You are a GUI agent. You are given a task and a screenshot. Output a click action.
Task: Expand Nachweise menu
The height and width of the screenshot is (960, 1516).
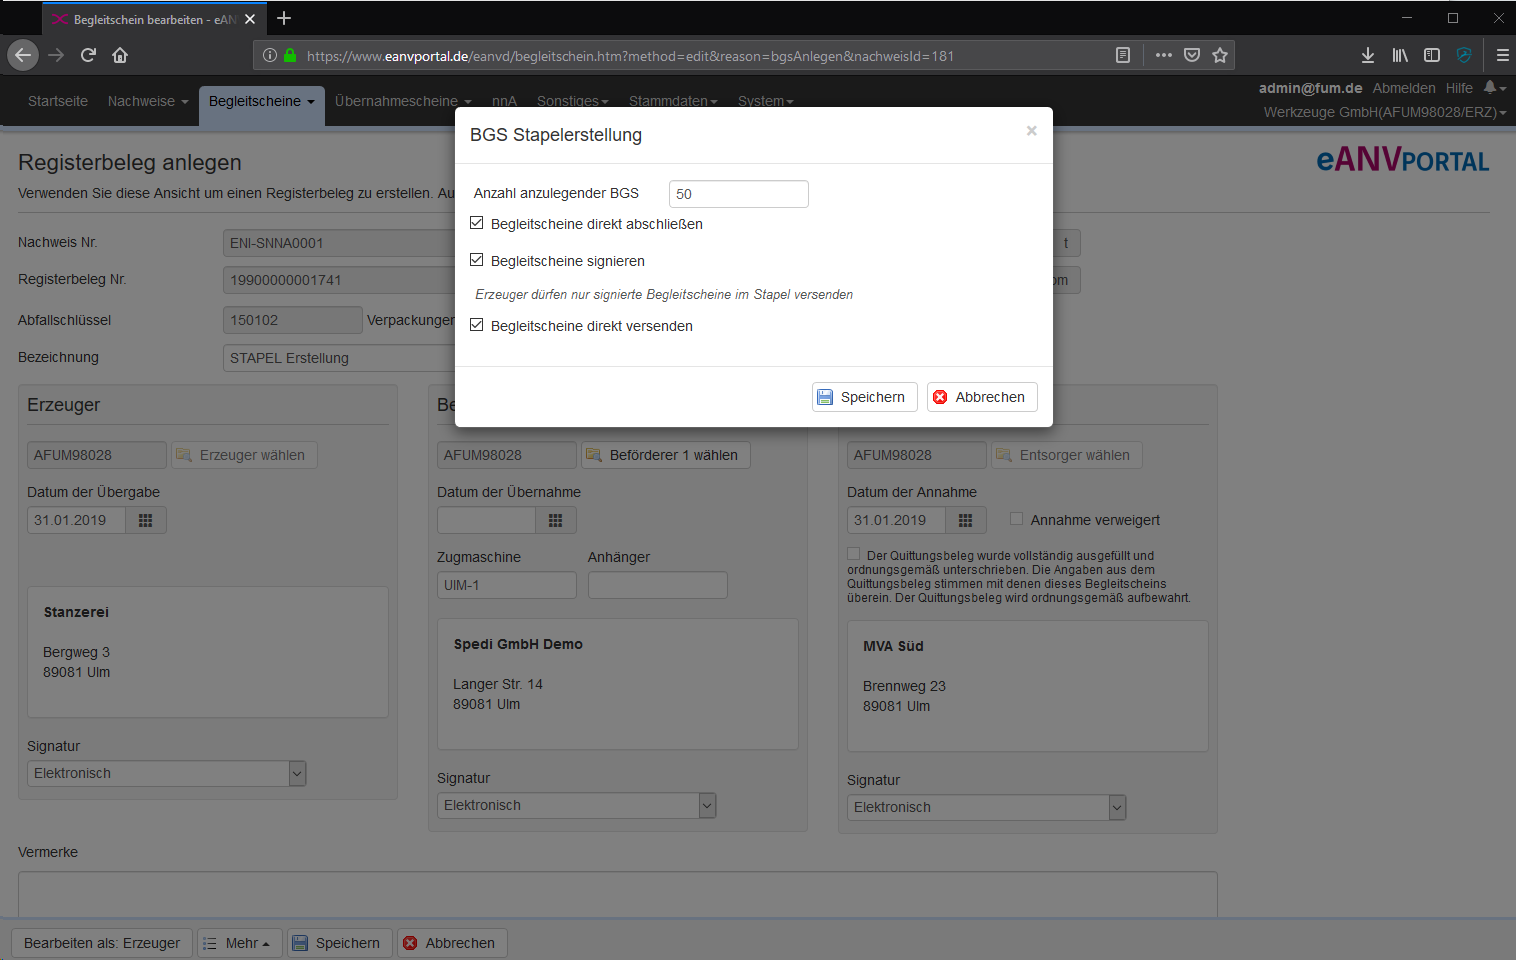[x=148, y=101]
